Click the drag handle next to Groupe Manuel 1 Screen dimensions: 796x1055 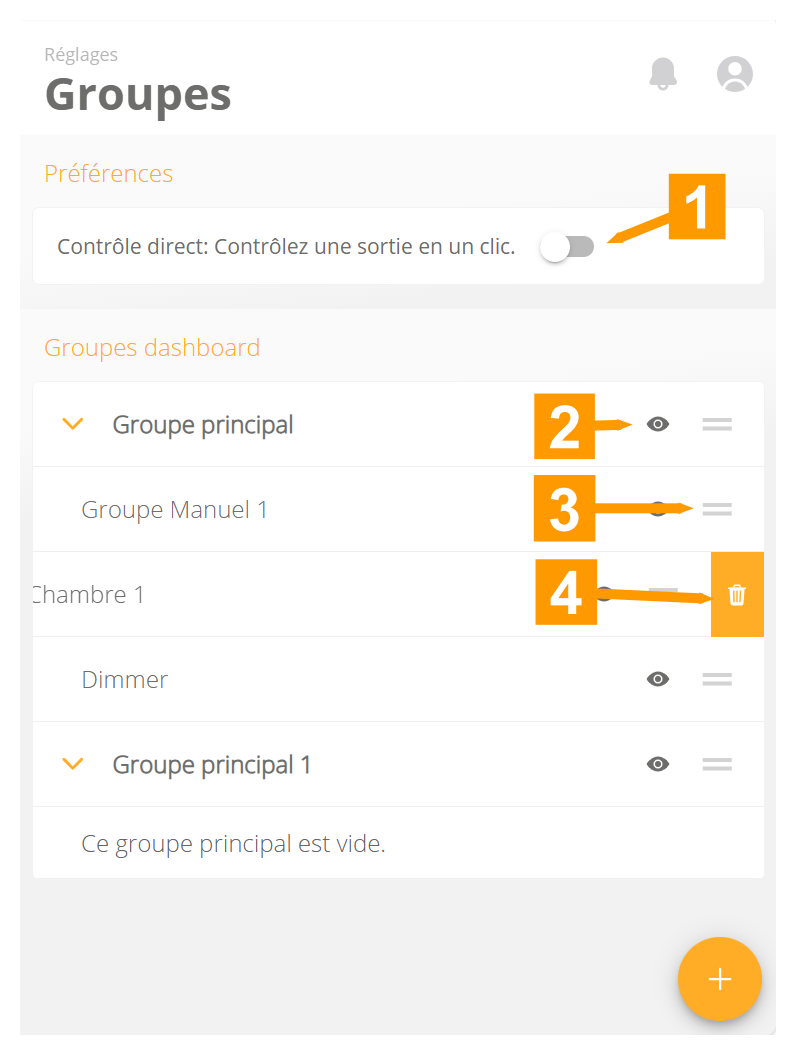pos(717,509)
